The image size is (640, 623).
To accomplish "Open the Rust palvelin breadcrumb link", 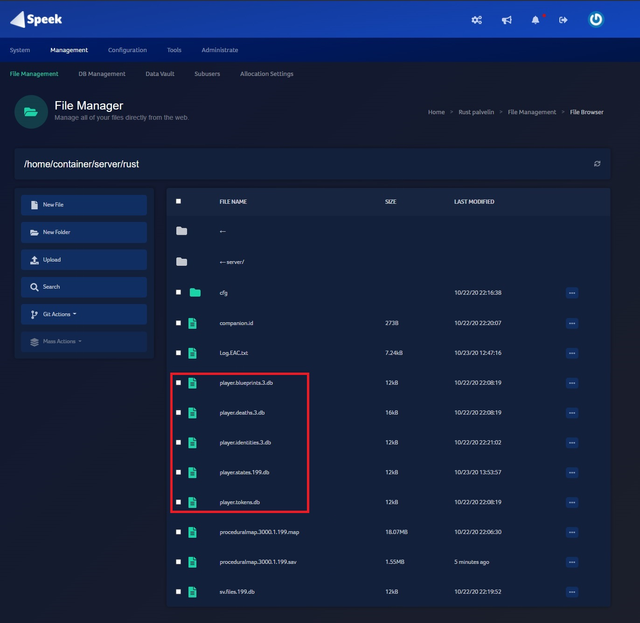I will [x=476, y=112].
